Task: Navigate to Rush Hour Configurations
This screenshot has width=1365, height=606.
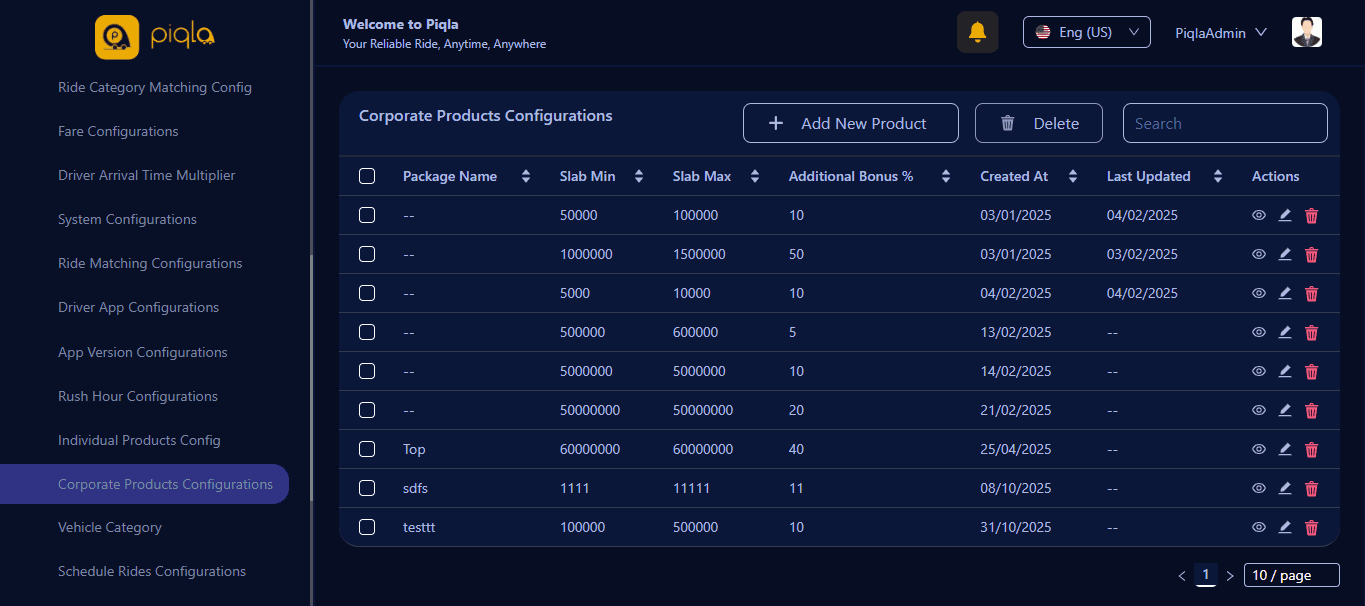Action: pyautogui.click(x=138, y=396)
